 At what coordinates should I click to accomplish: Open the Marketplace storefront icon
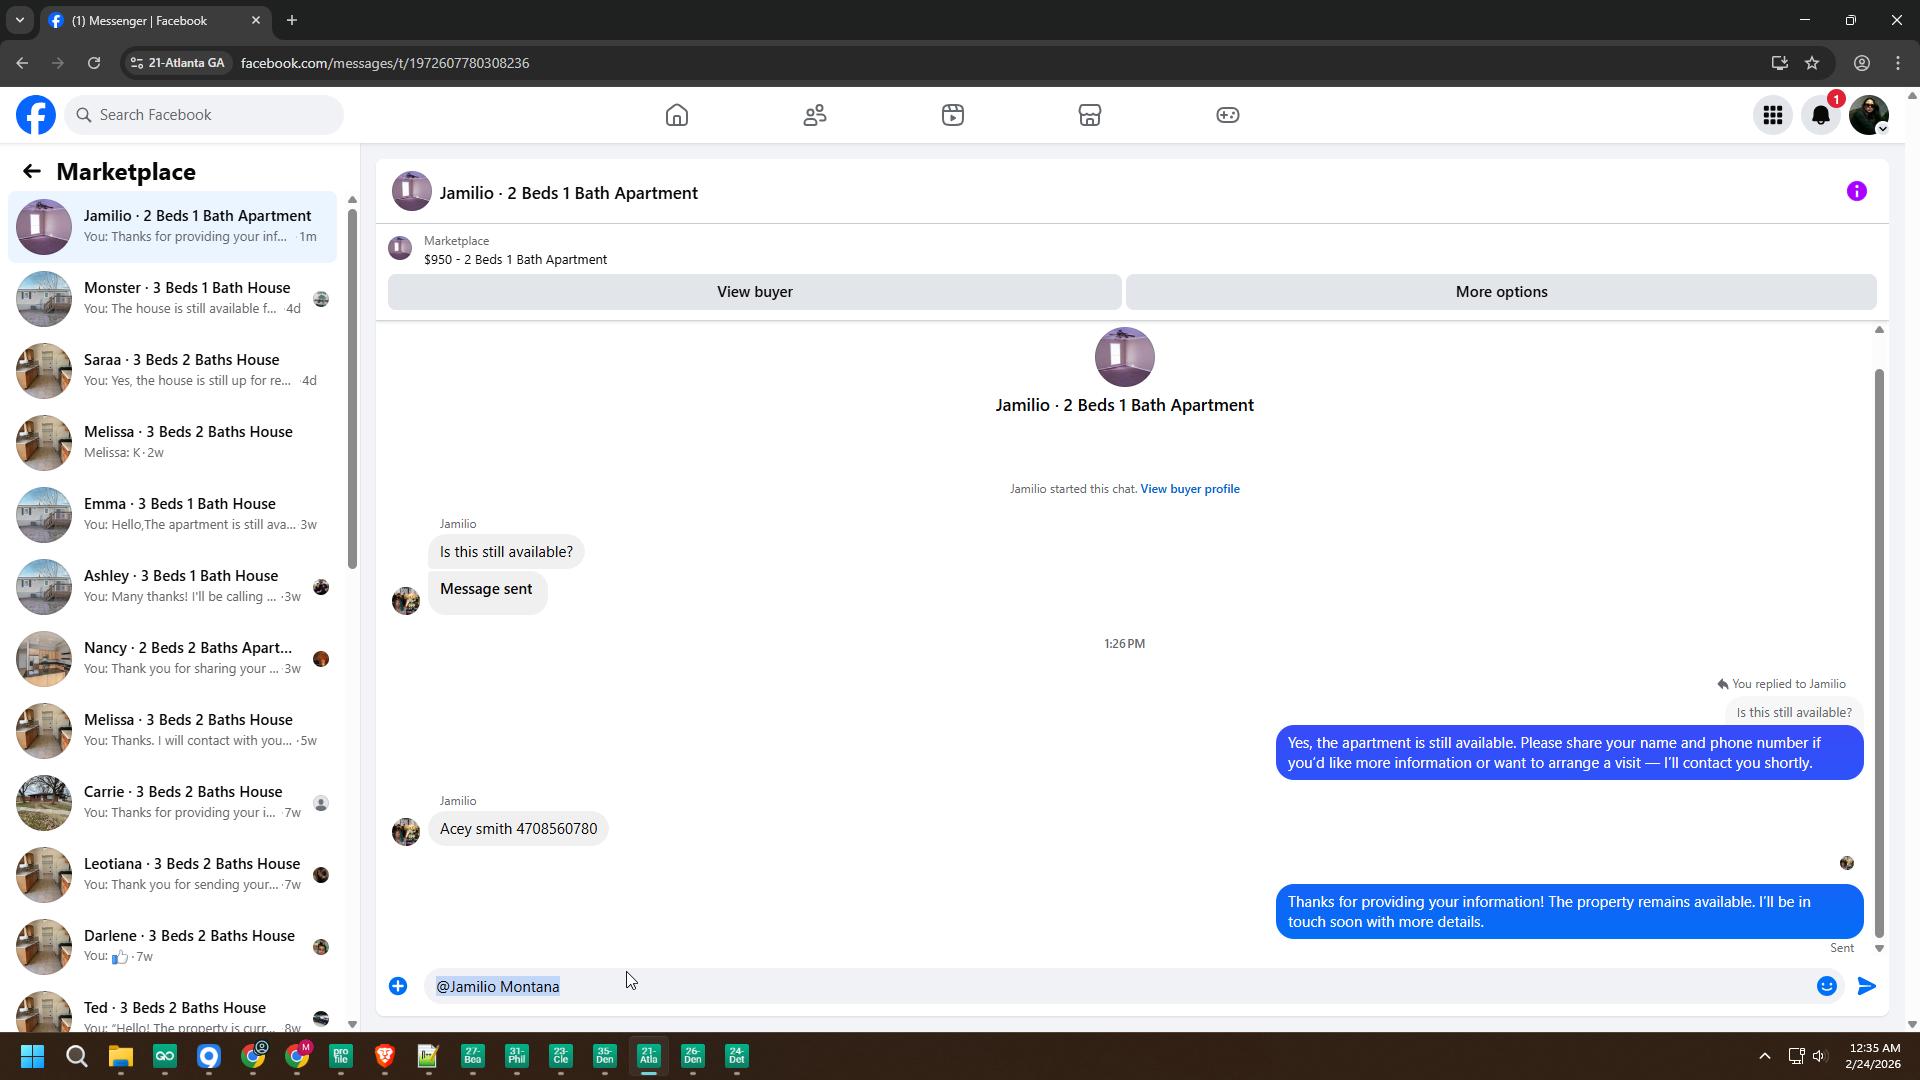(1090, 115)
